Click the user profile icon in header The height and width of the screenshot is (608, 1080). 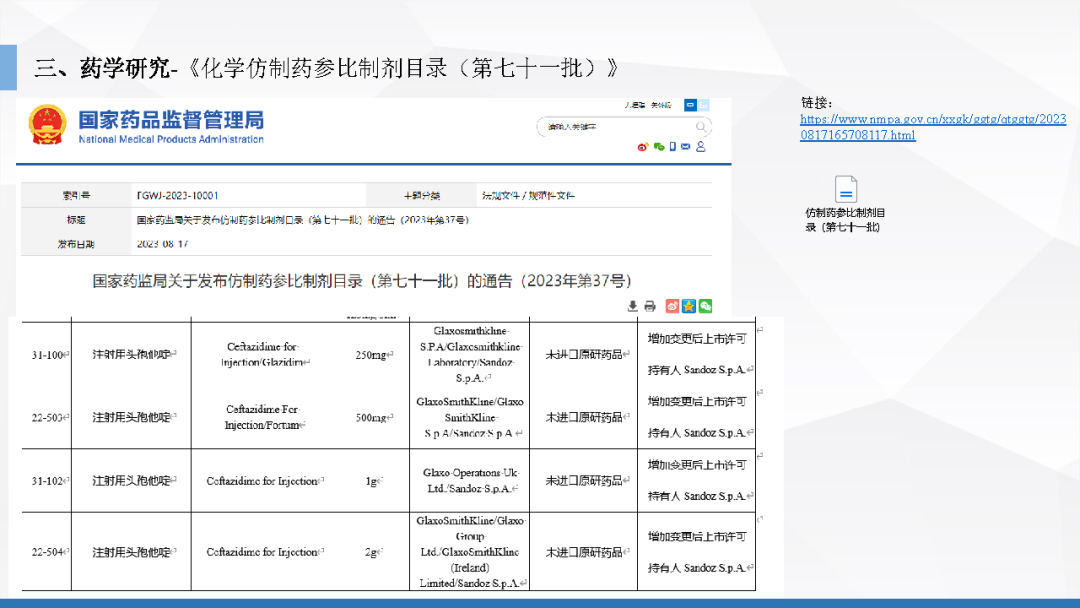pyautogui.click(x=700, y=147)
